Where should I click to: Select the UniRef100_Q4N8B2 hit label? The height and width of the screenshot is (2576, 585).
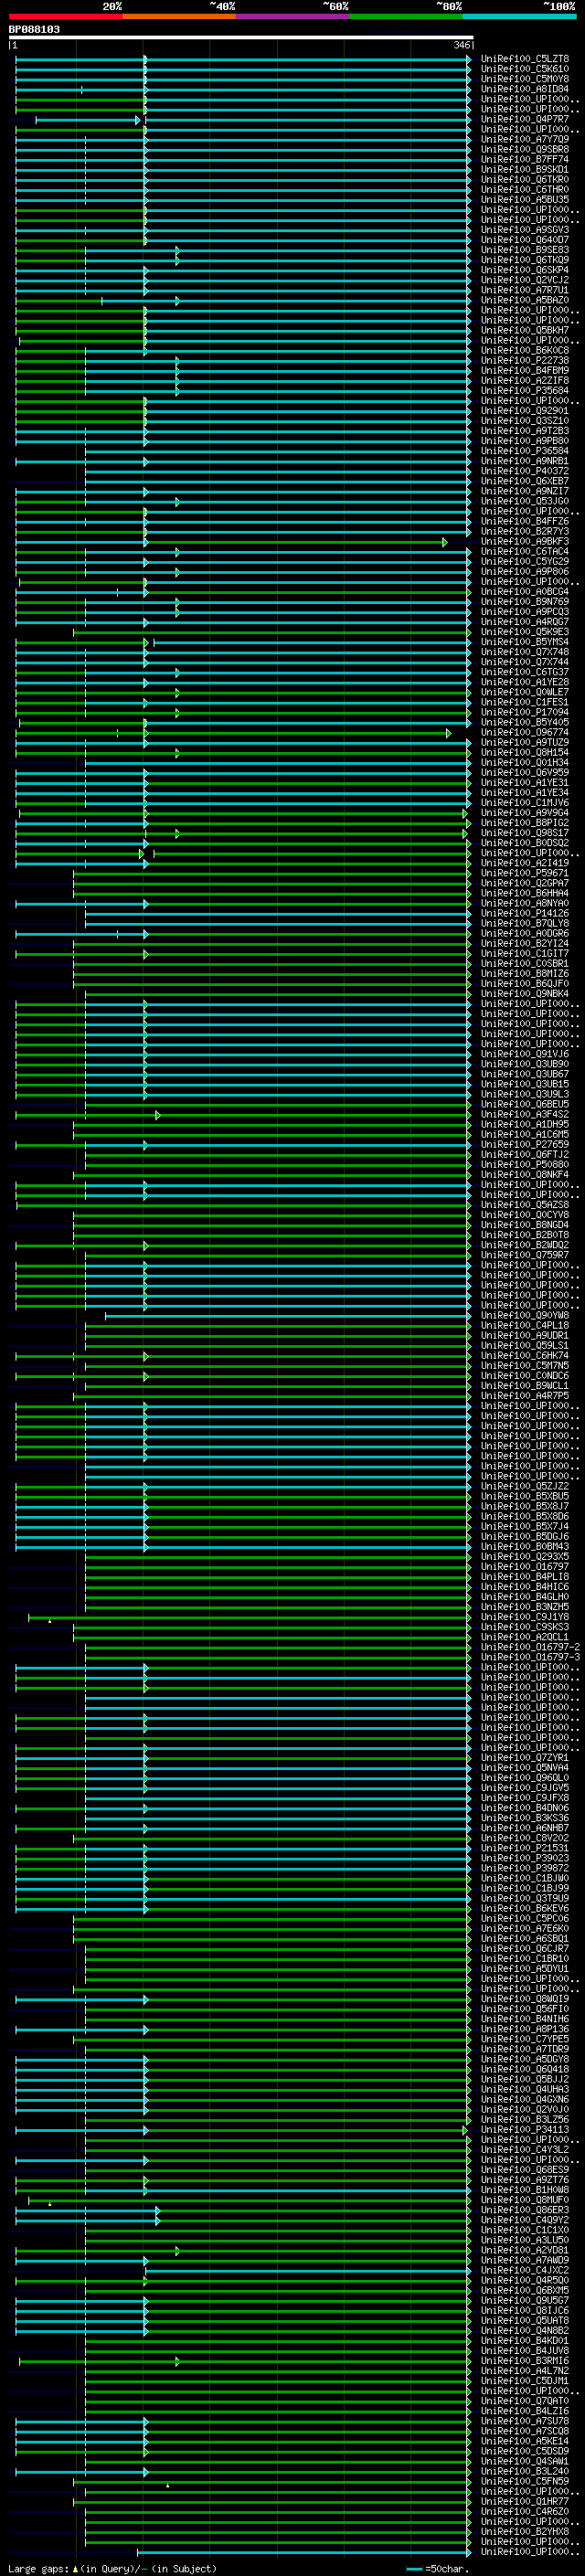(x=524, y=2330)
